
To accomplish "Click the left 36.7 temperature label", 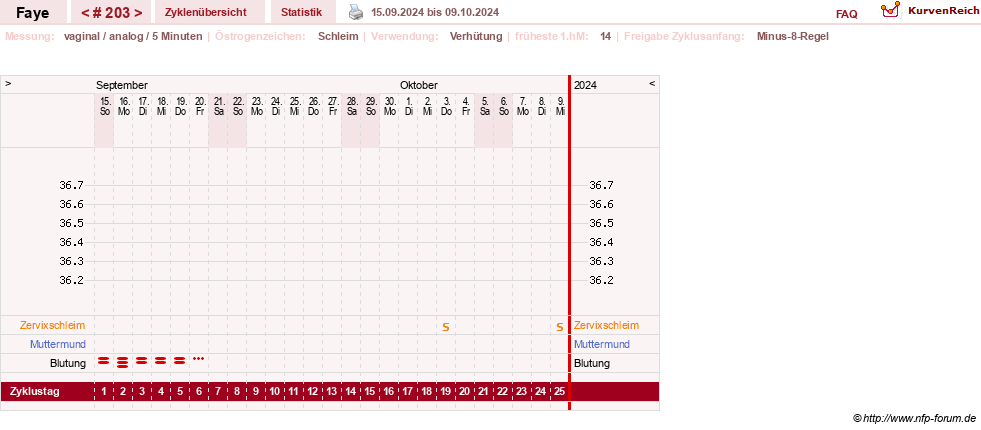I will coord(71,185).
